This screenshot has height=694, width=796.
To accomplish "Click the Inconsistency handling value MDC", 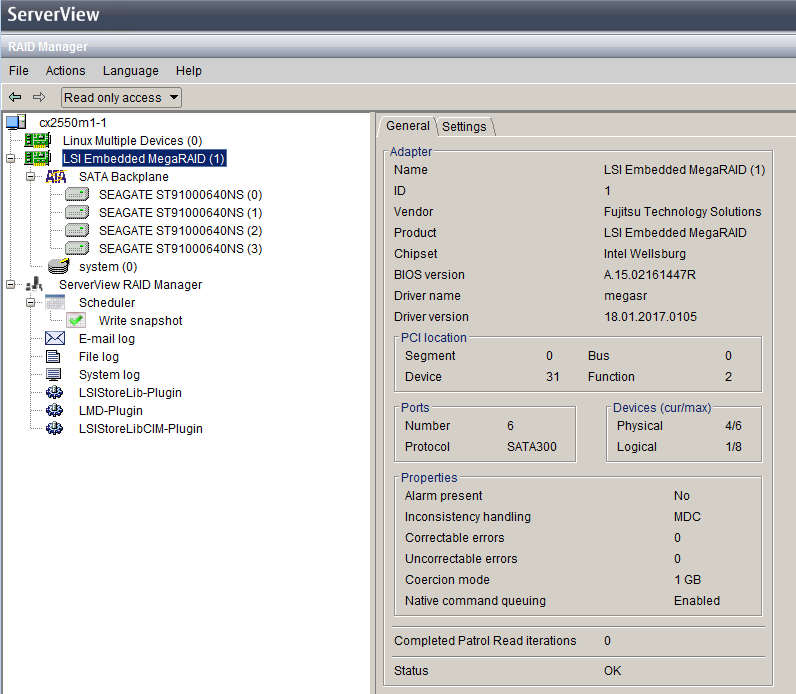I will coord(687,517).
